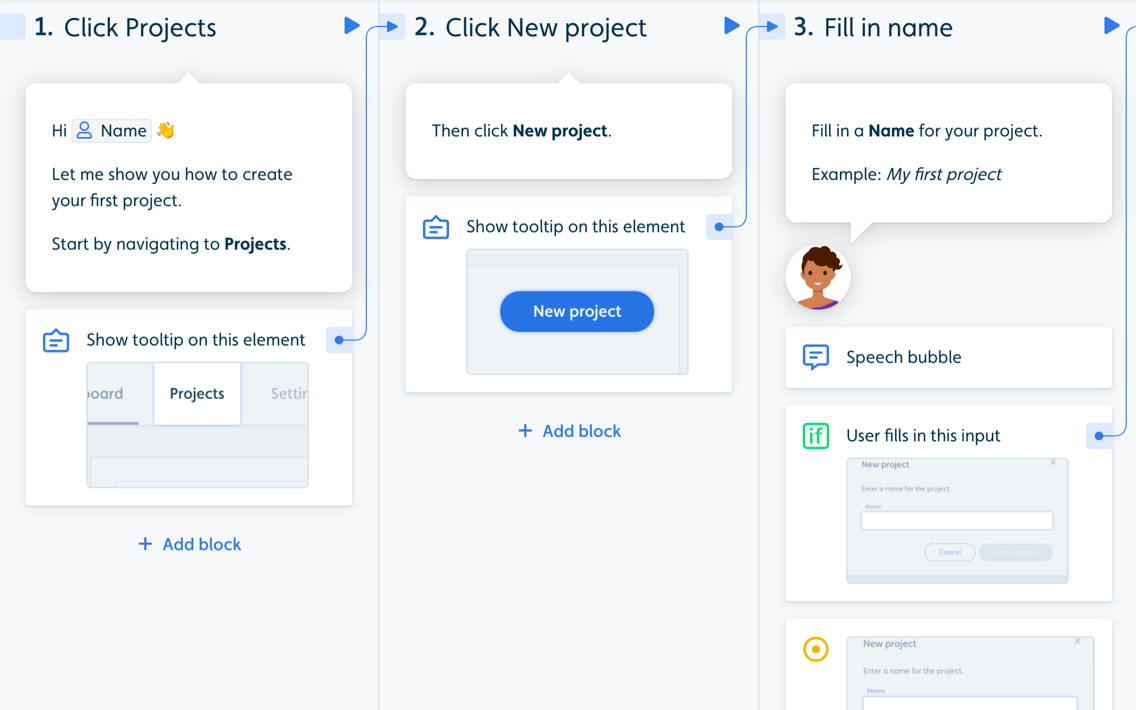Click the yellow radio-style block icon
The width and height of the screenshot is (1136, 710).
tap(815, 649)
